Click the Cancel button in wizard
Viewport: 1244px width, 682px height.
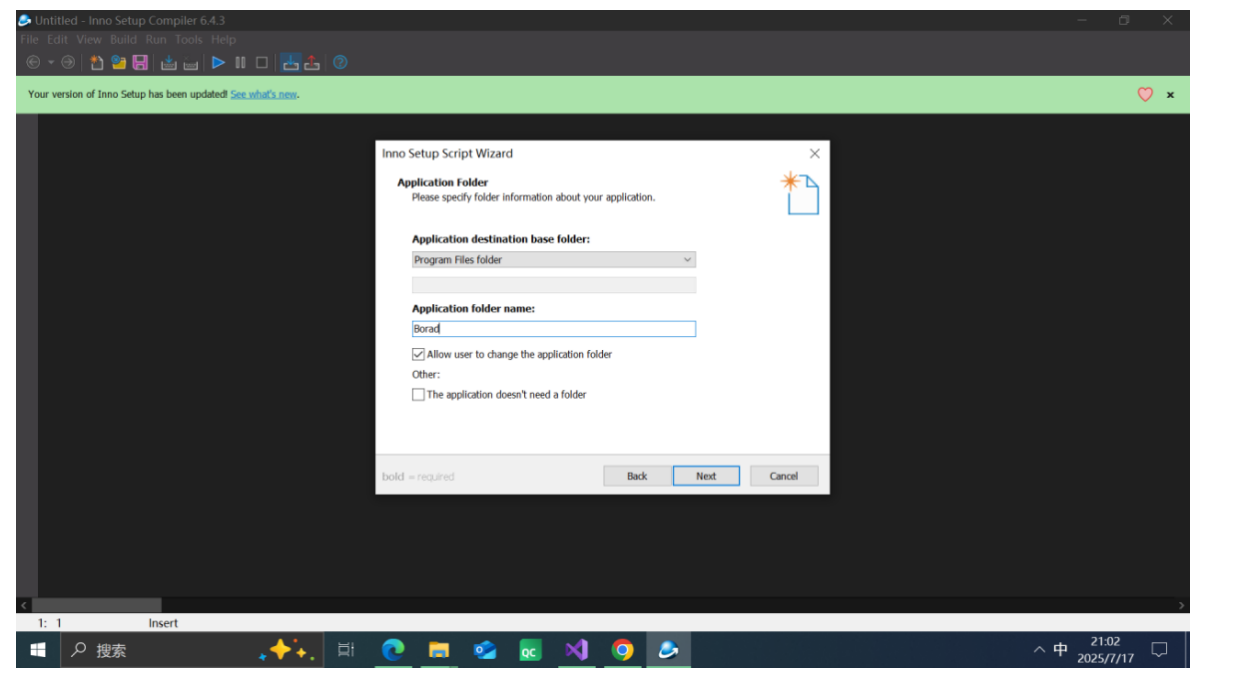(x=784, y=476)
